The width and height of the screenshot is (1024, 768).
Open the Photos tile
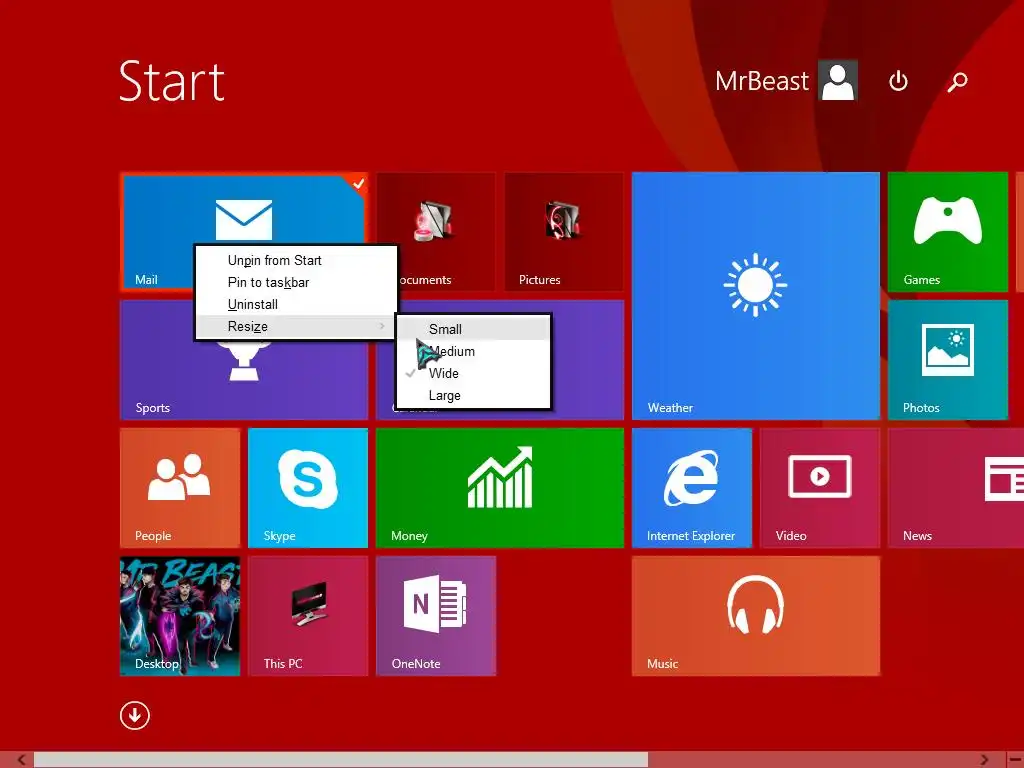coord(948,359)
